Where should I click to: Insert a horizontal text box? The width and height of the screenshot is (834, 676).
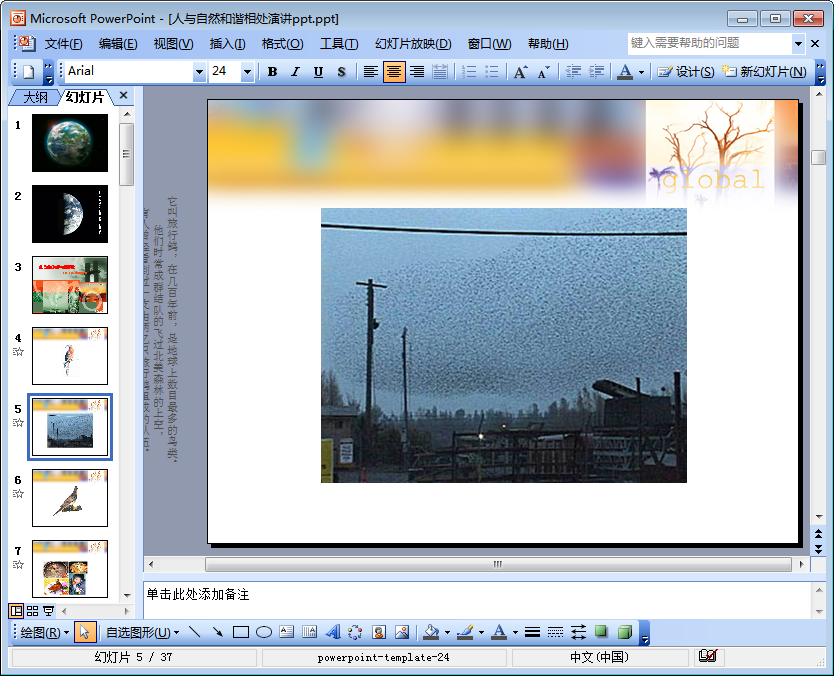tap(287, 632)
